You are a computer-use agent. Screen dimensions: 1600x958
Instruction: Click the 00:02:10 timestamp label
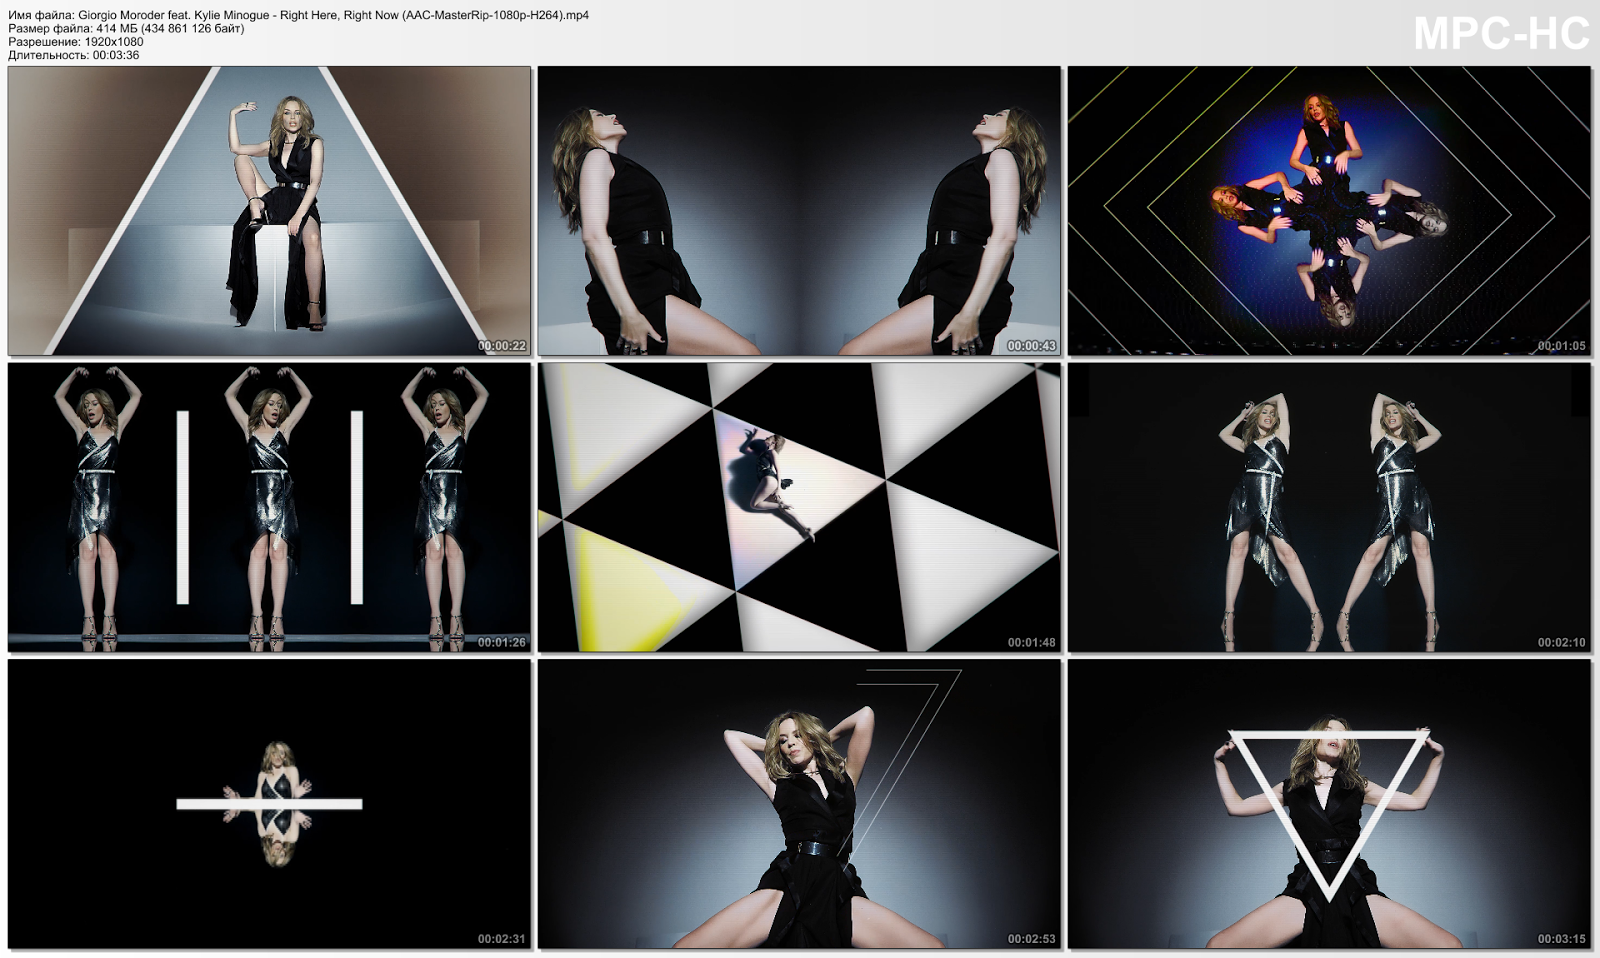1562,642
